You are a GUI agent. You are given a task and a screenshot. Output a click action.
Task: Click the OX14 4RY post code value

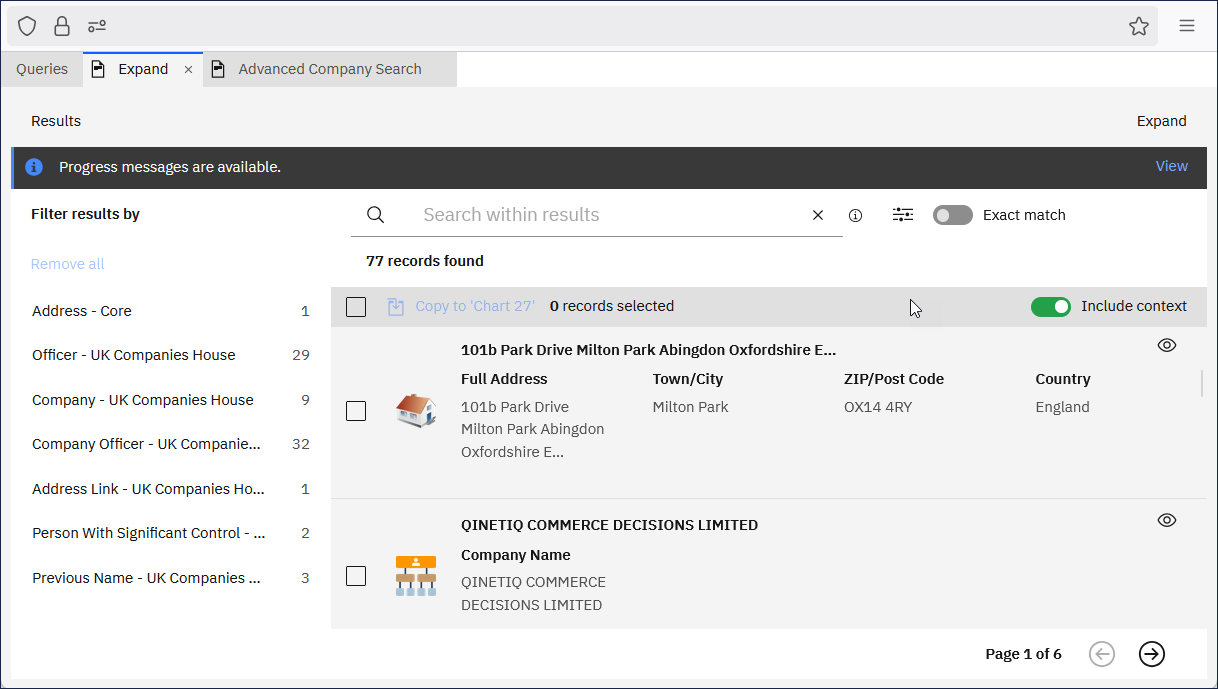coord(878,407)
